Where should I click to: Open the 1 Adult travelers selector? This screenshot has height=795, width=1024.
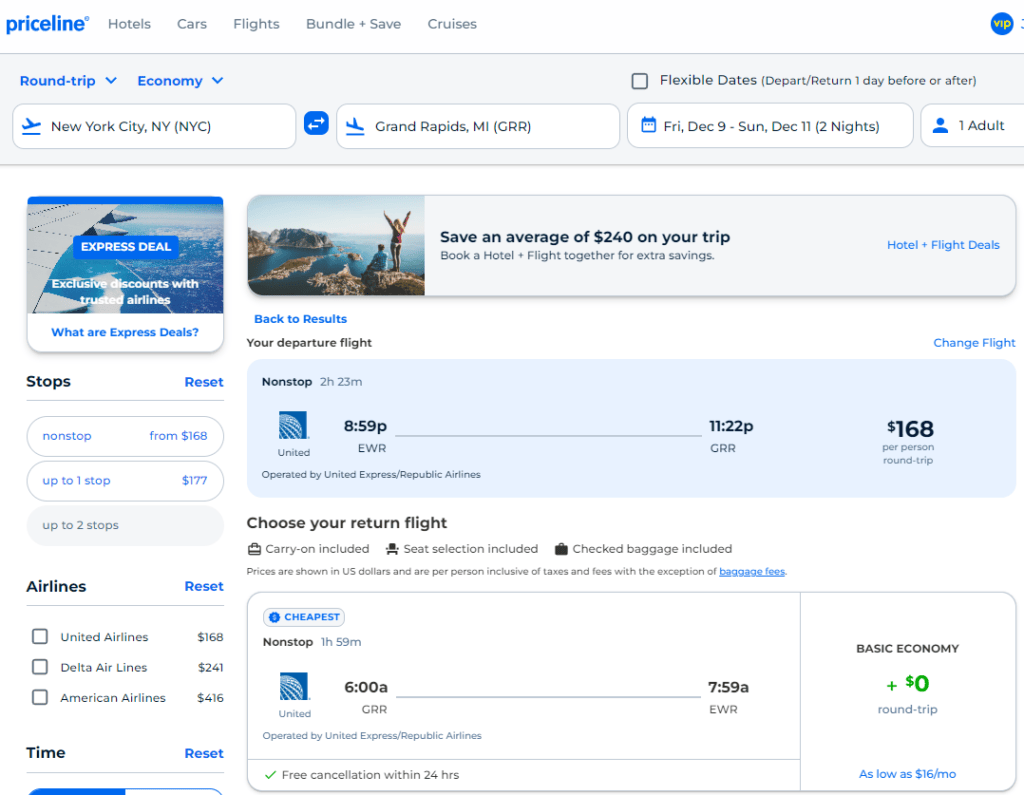[972, 125]
